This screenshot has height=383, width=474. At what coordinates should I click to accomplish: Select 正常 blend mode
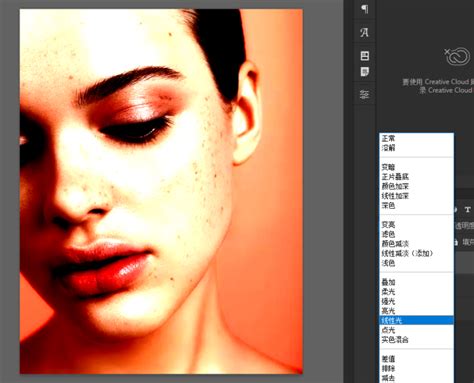click(x=388, y=138)
